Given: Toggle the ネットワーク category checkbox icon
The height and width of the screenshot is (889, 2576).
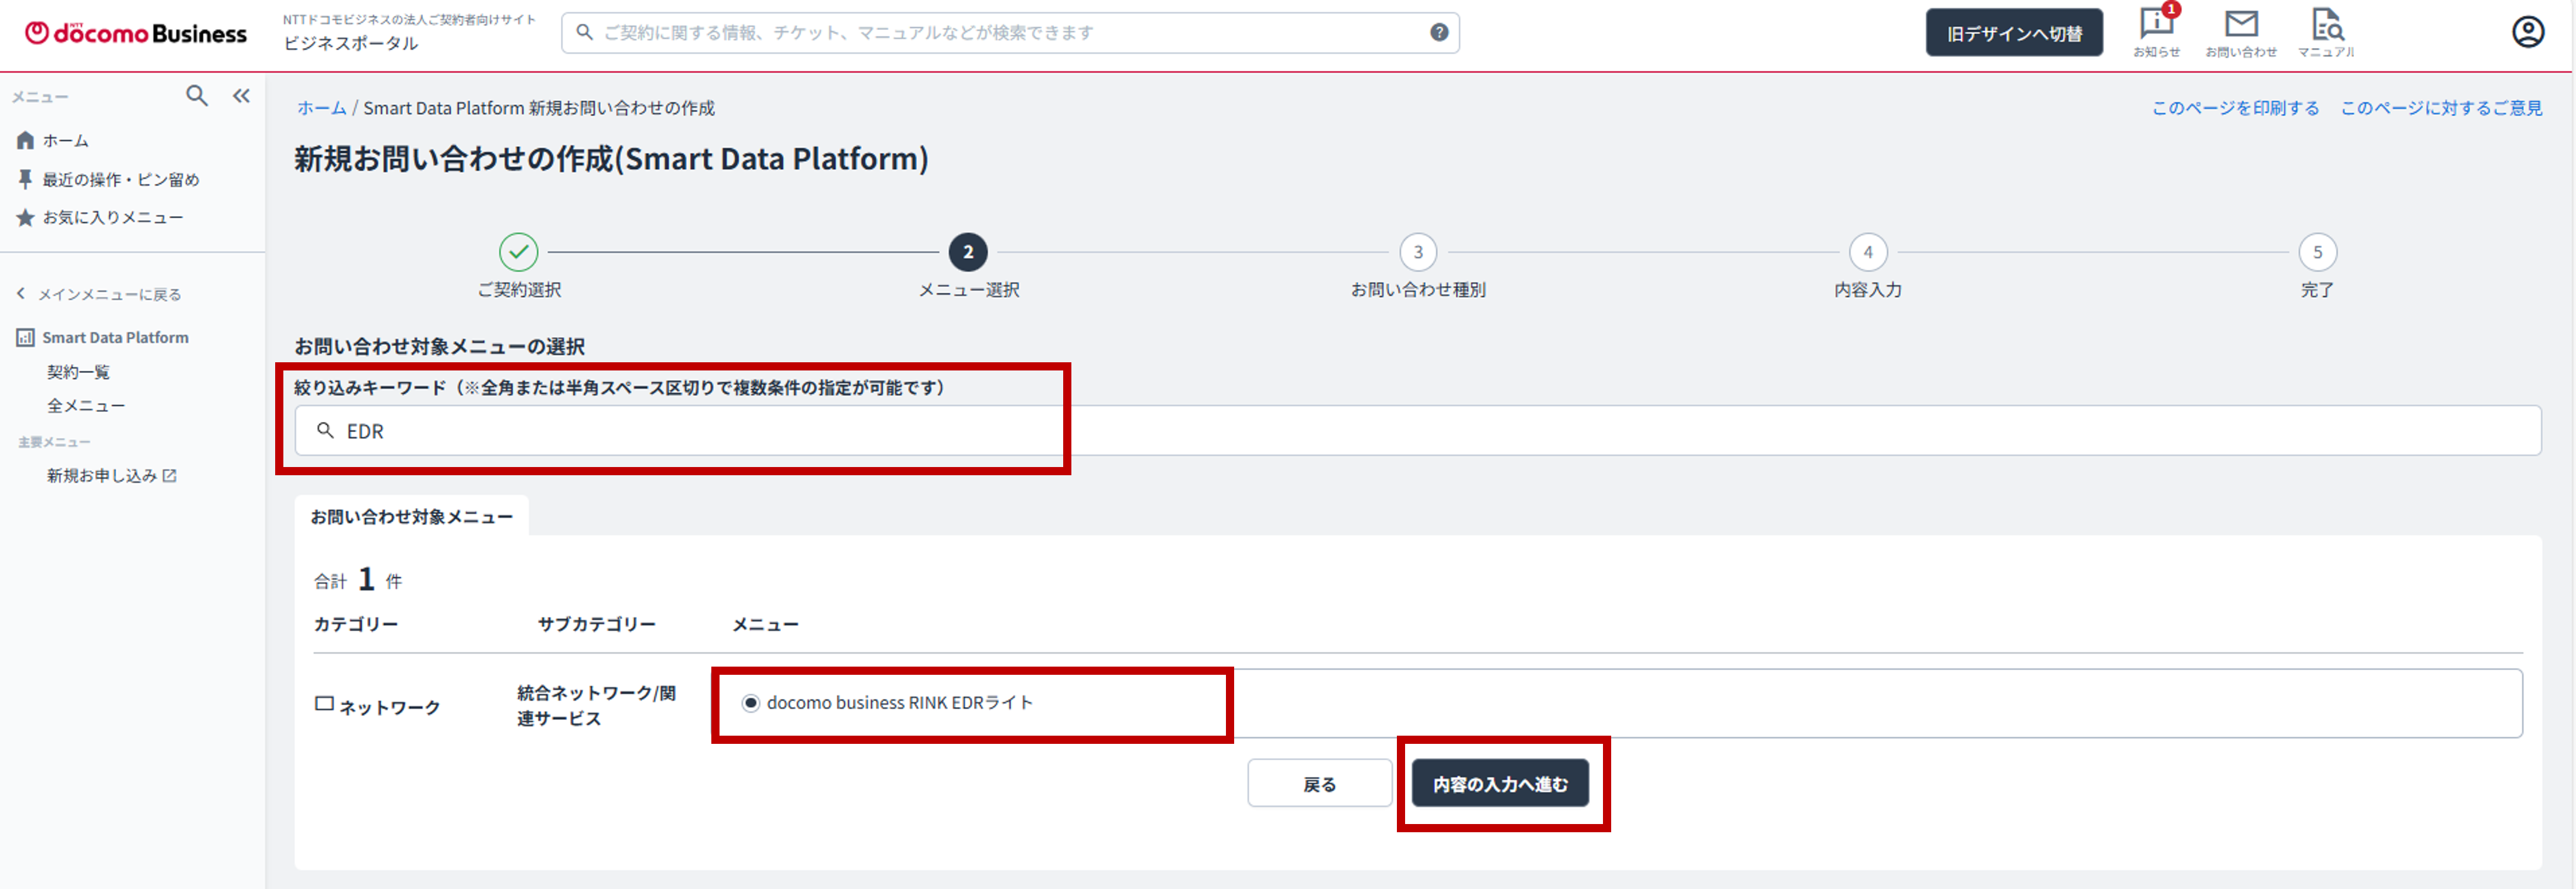Looking at the screenshot, I should (x=324, y=704).
